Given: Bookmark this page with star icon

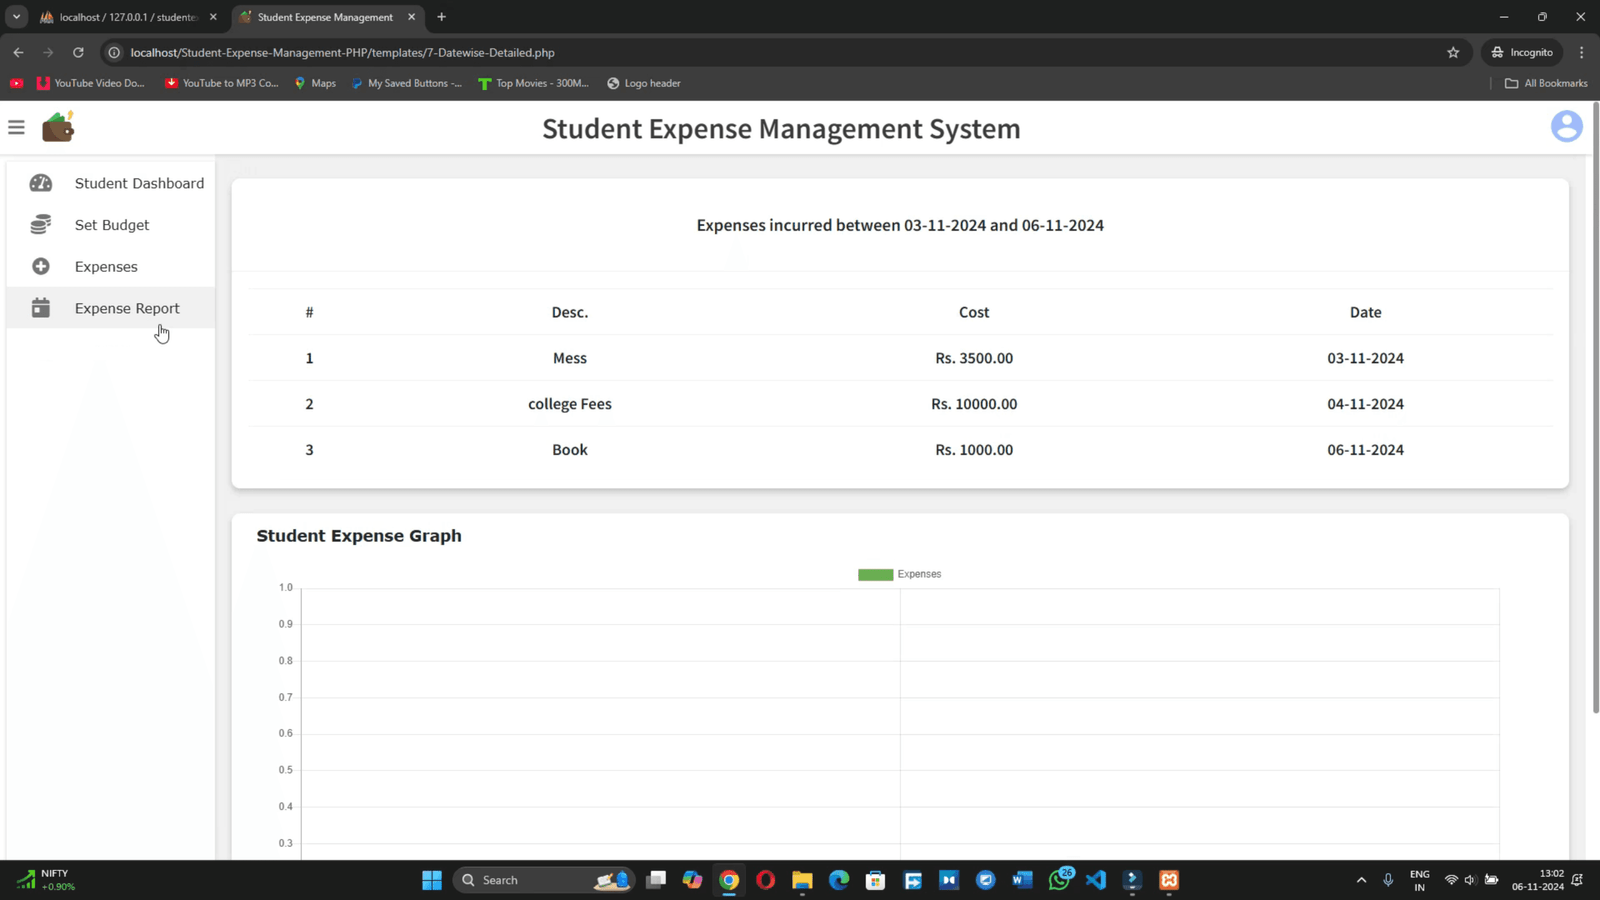Looking at the screenshot, I should click(x=1453, y=52).
